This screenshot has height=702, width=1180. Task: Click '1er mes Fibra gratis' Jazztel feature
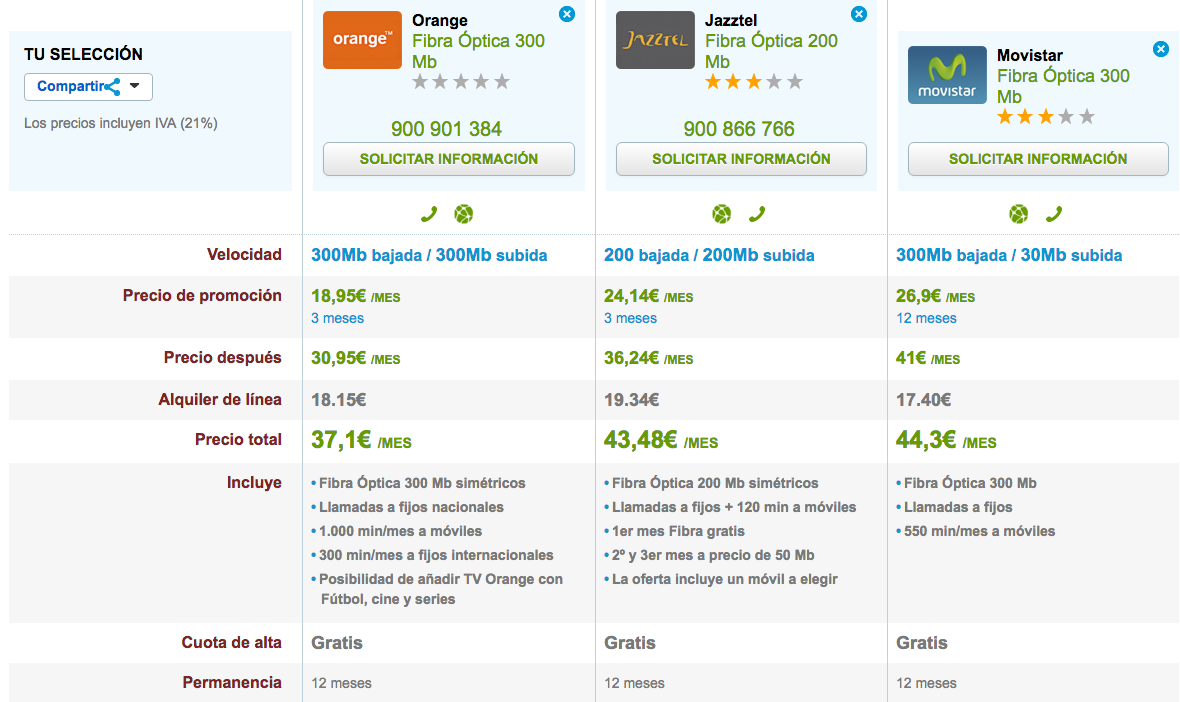coord(678,531)
